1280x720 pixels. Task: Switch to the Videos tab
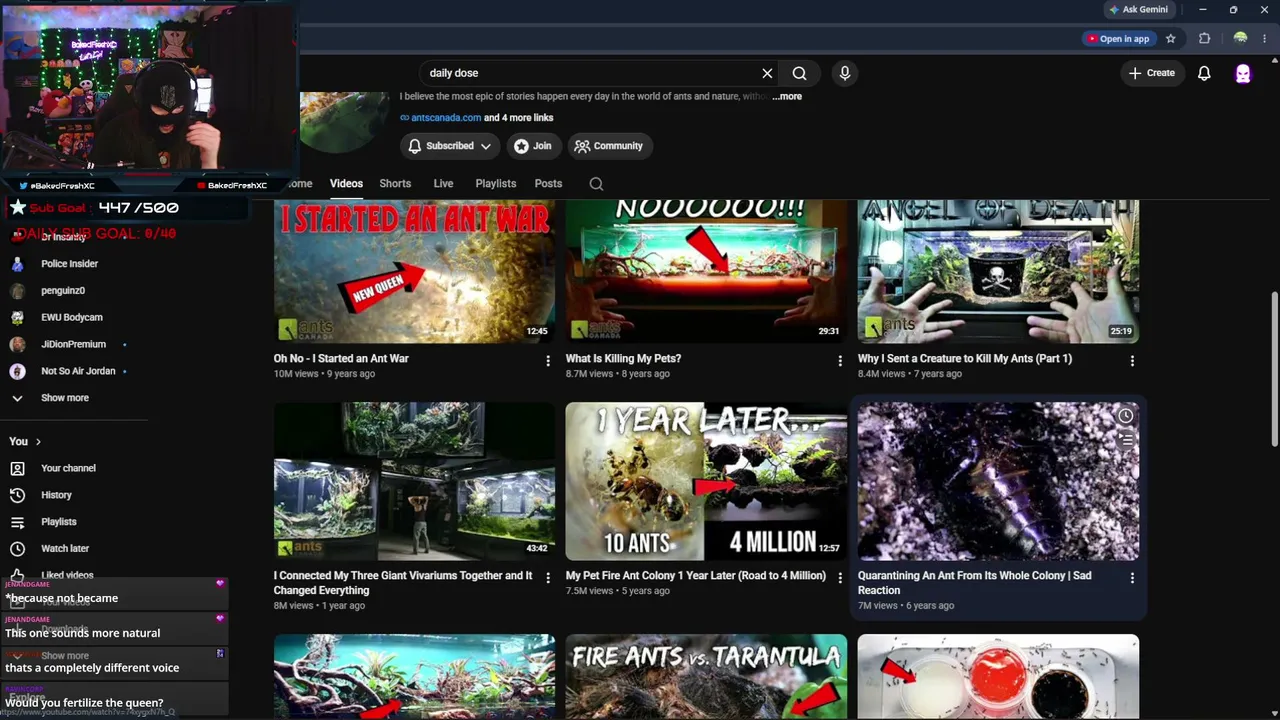(346, 184)
